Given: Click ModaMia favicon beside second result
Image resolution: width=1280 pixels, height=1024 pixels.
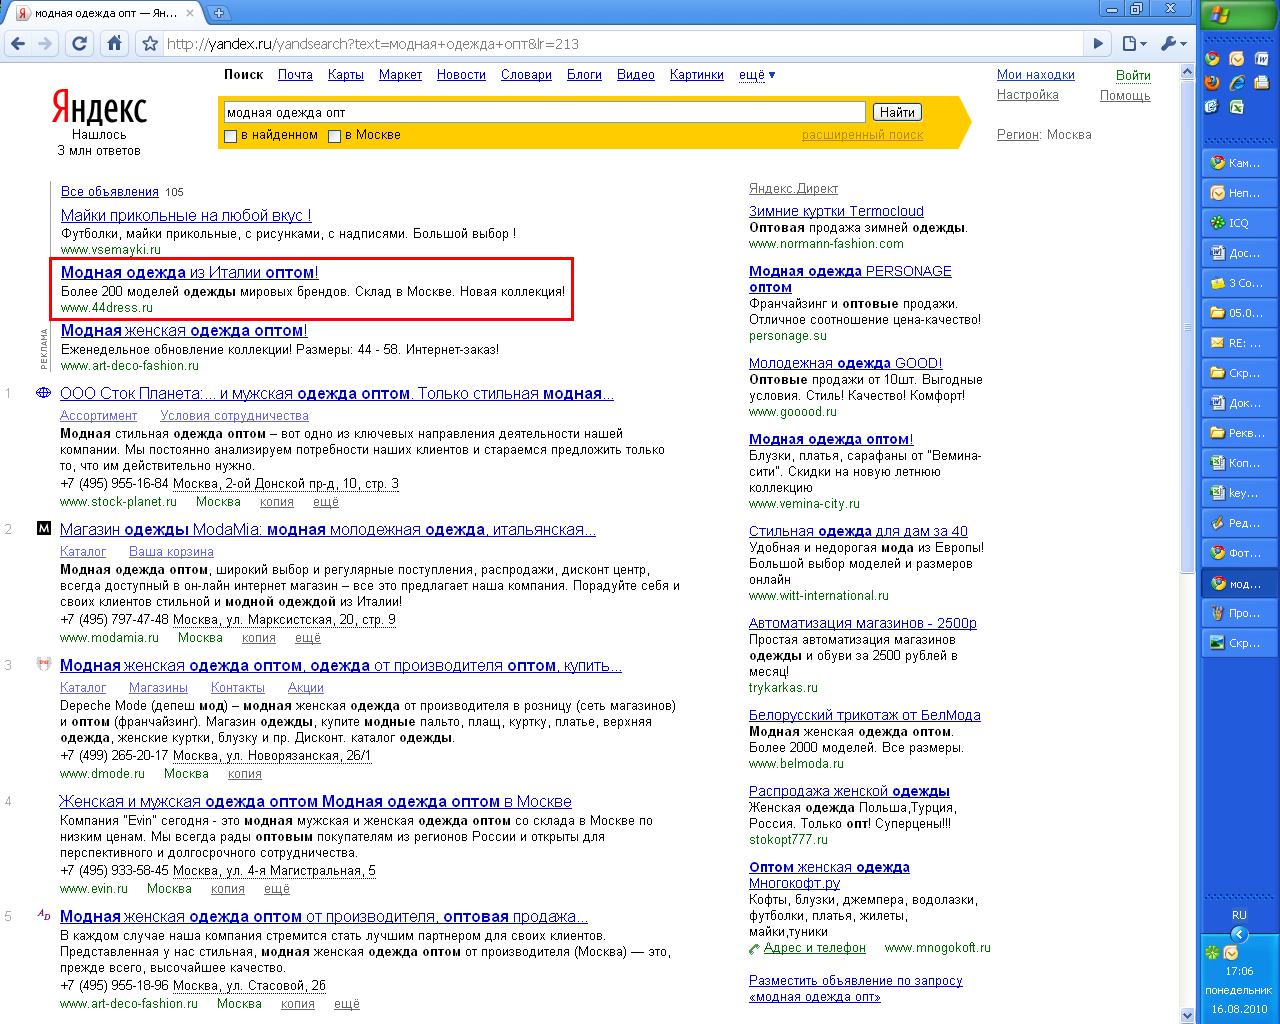Looking at the screenshot, I should tap(43, 528).
